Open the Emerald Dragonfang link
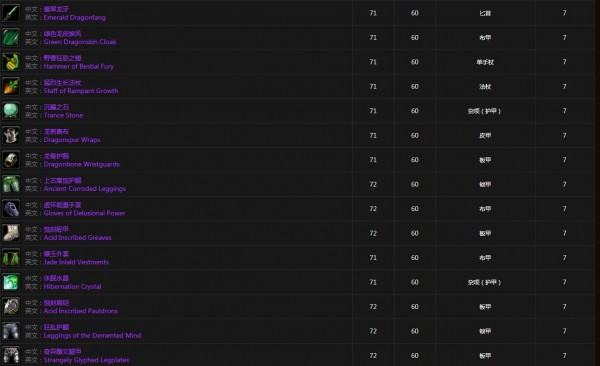 point(75,18)
